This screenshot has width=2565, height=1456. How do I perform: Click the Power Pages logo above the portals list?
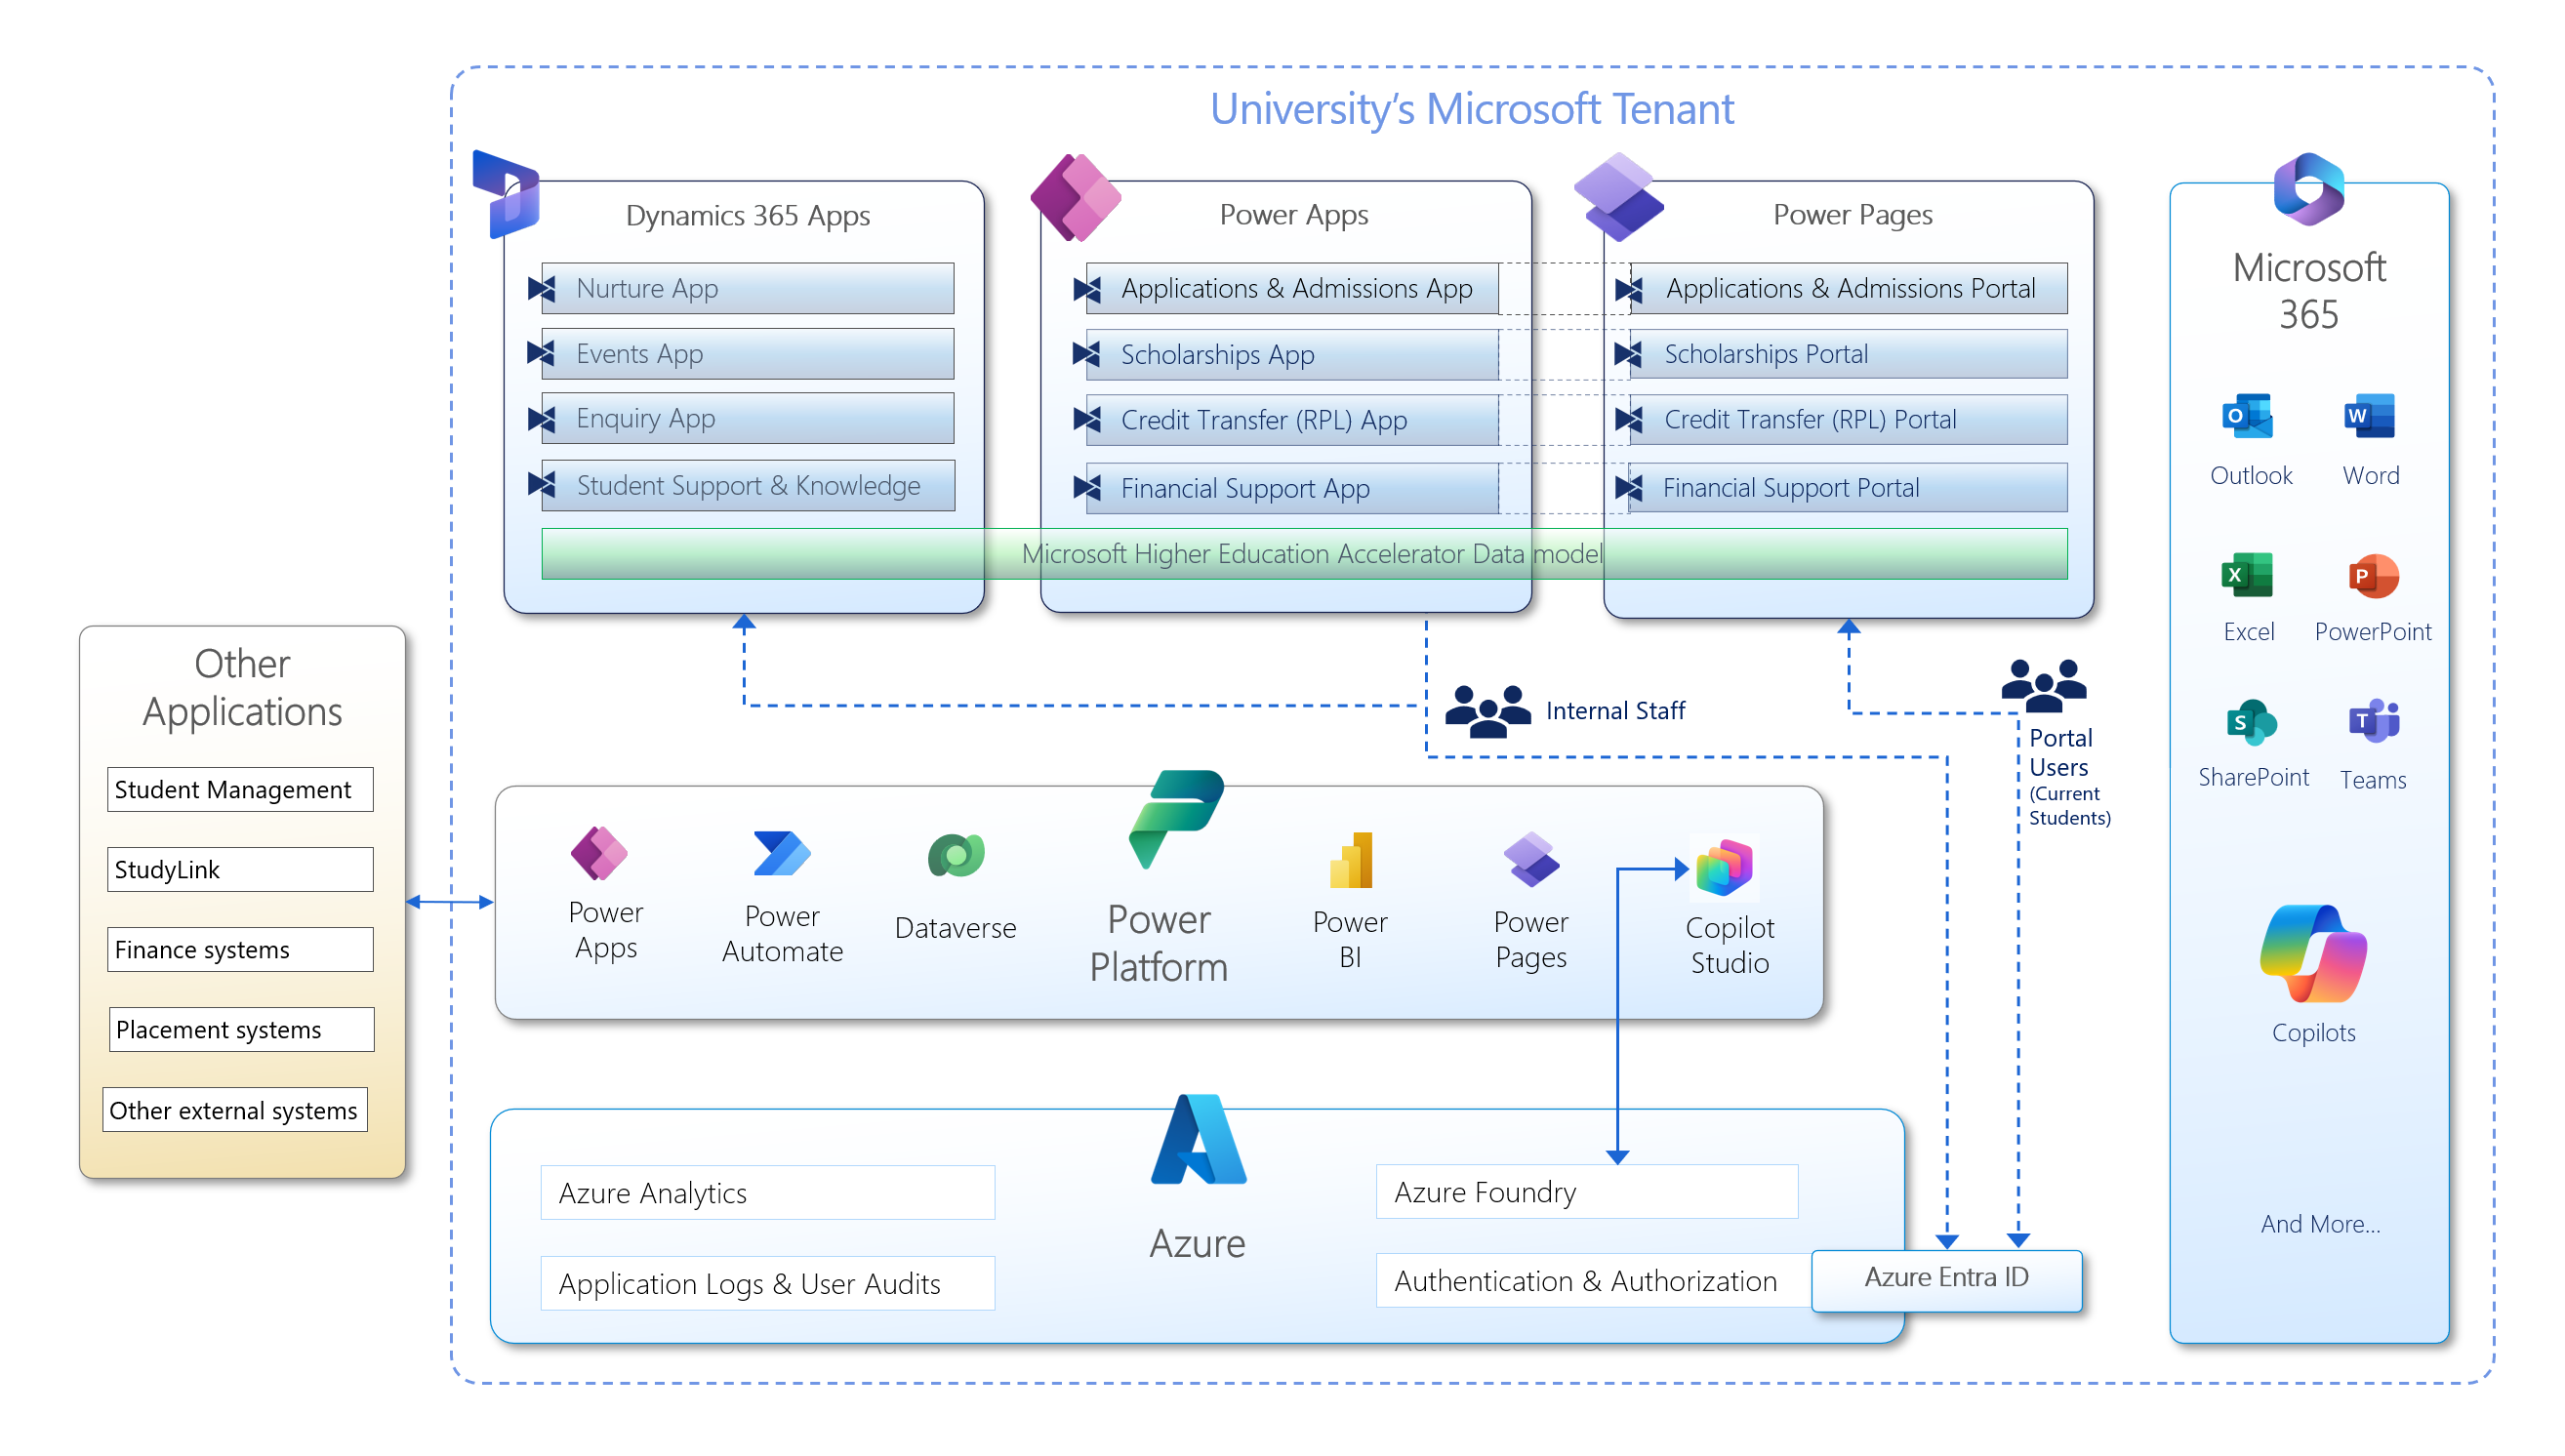1617,196
